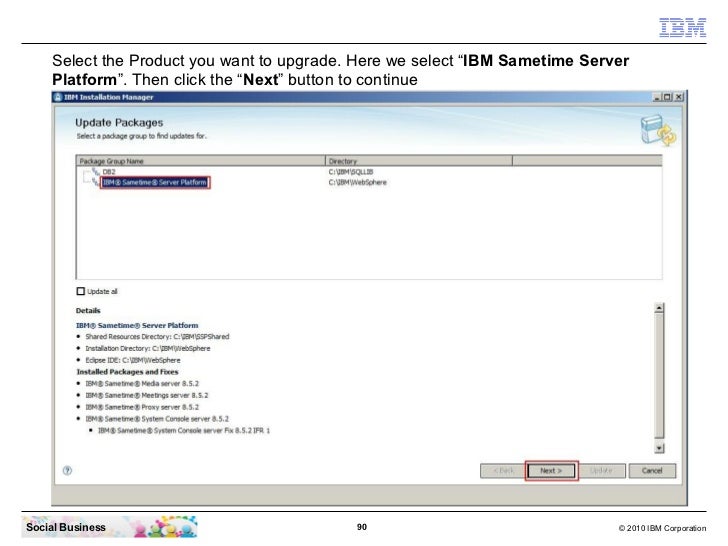Open help via the question mark icon
Image resolution: width=728 pixels, height=546 pixels.
(x=67, y=470)
